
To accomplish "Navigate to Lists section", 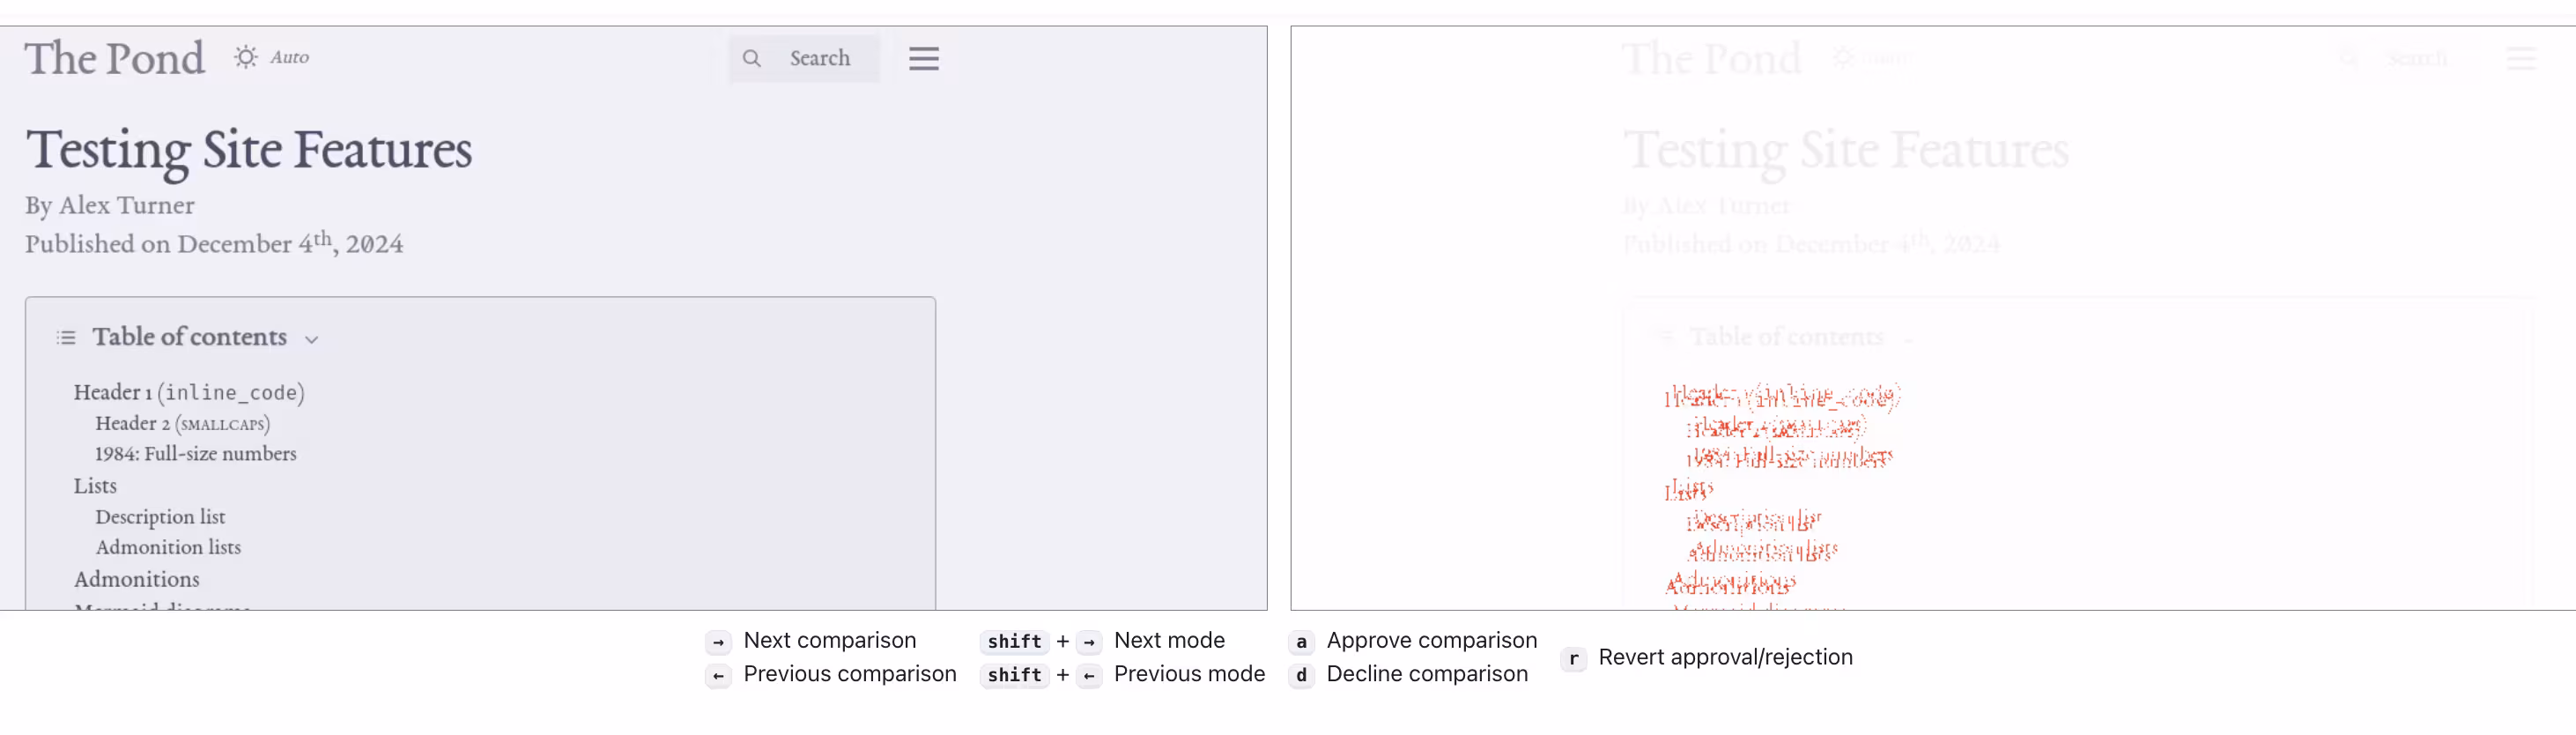I will [95, 486].
